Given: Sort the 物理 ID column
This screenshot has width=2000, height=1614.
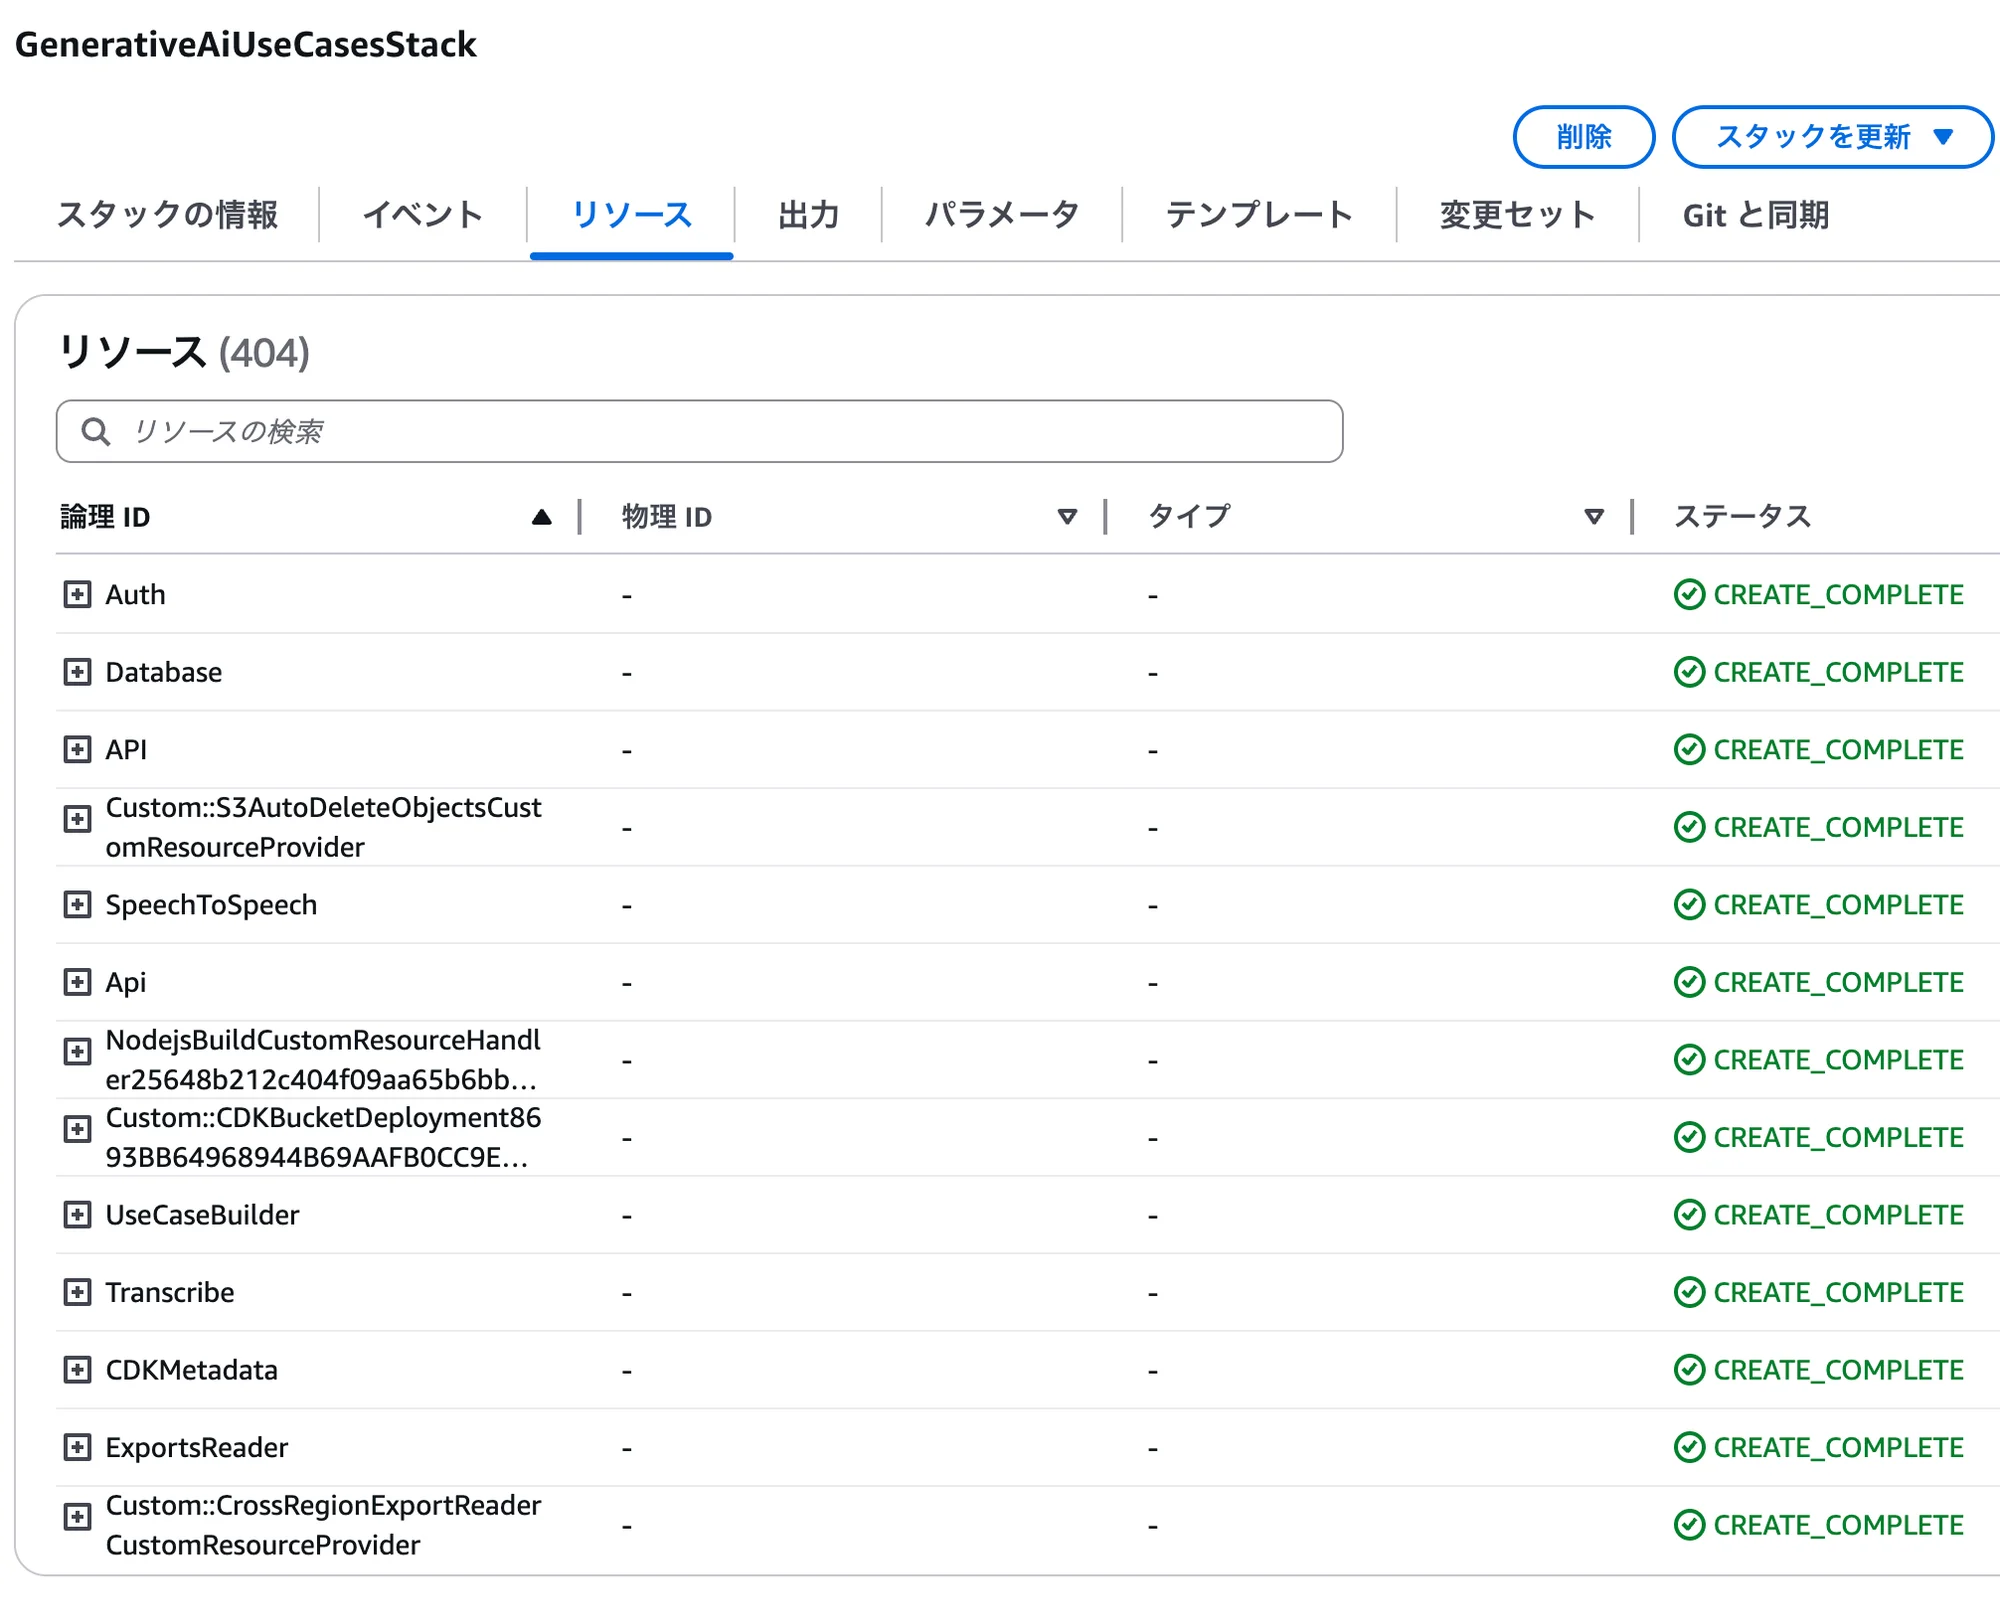Looking at the screenshot, I should coord(1067,517).
